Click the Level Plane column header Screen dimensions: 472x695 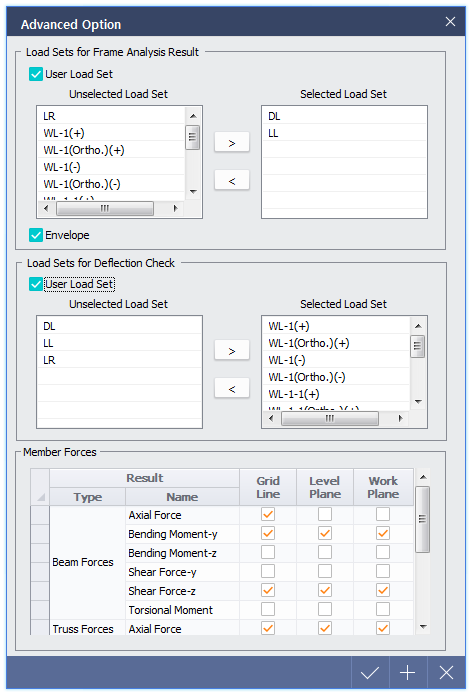[325, 487]
